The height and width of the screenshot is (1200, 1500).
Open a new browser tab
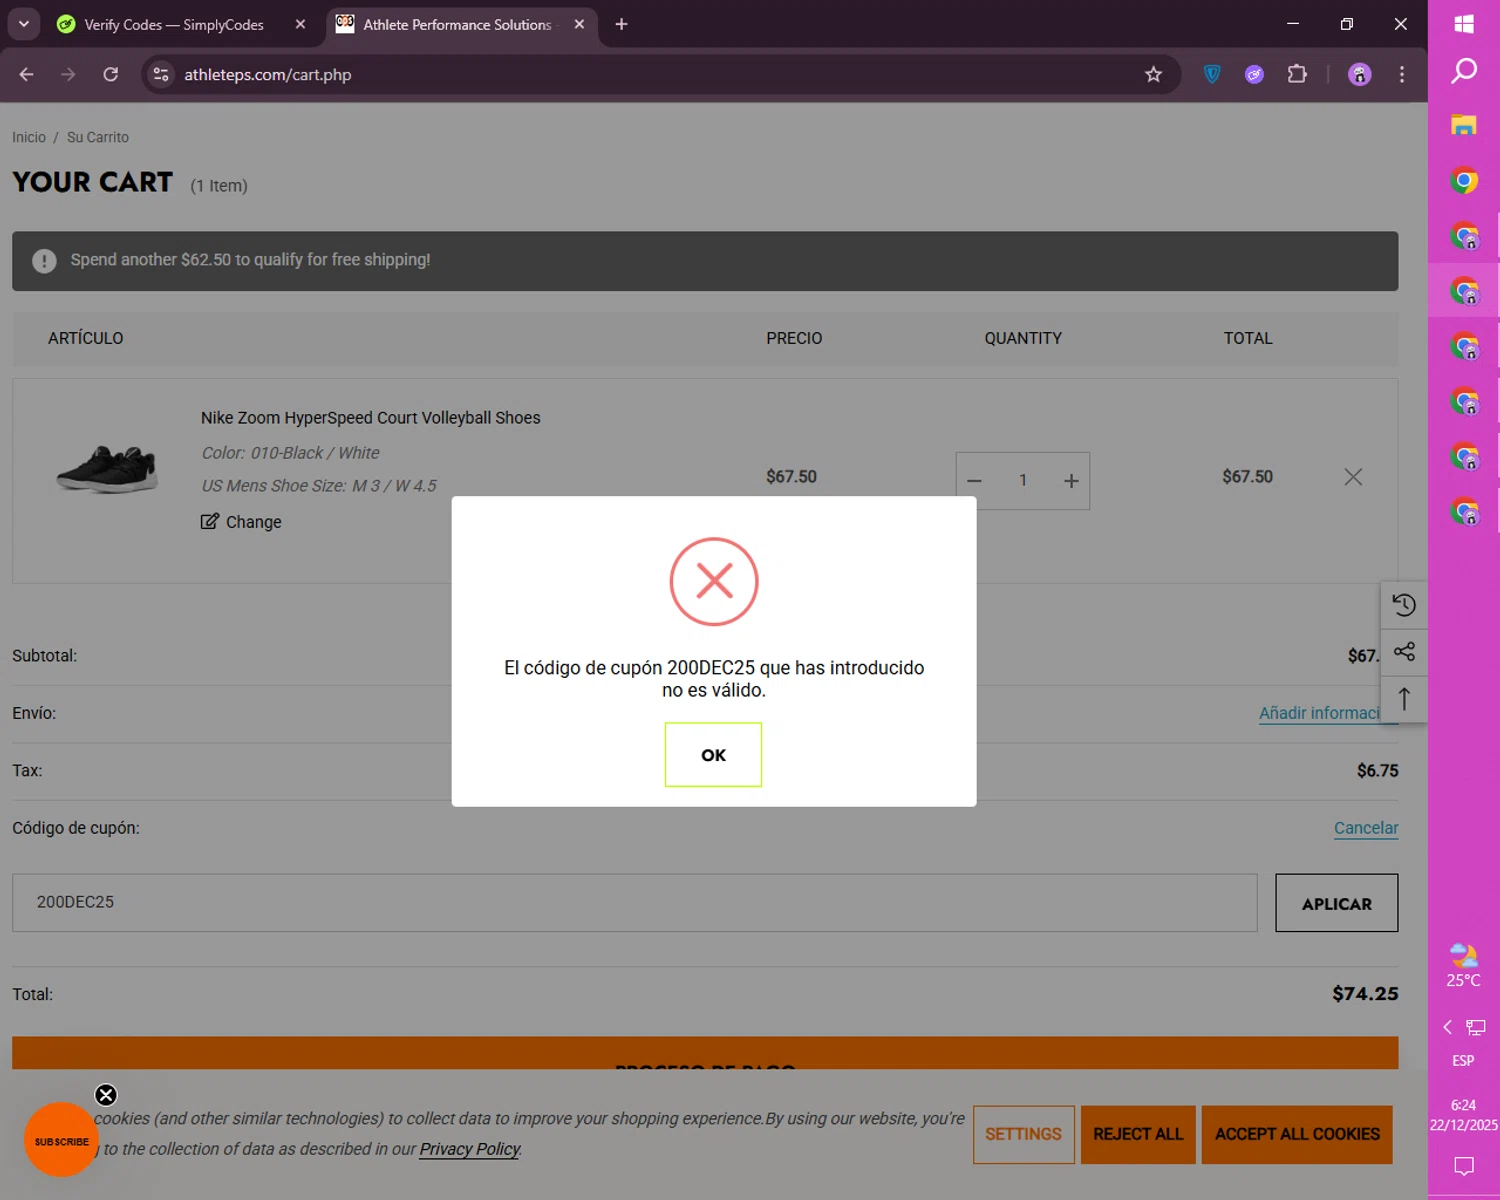point(621,24)
